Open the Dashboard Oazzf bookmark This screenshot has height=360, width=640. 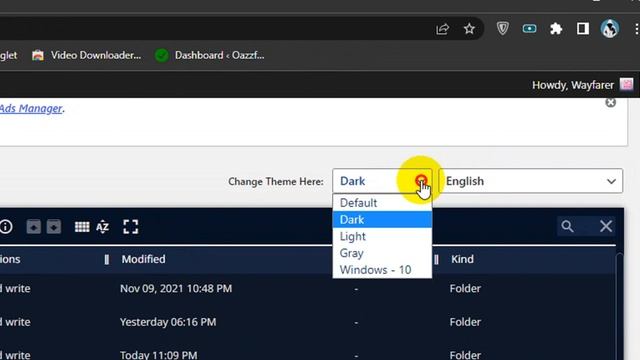coord(210,55)
